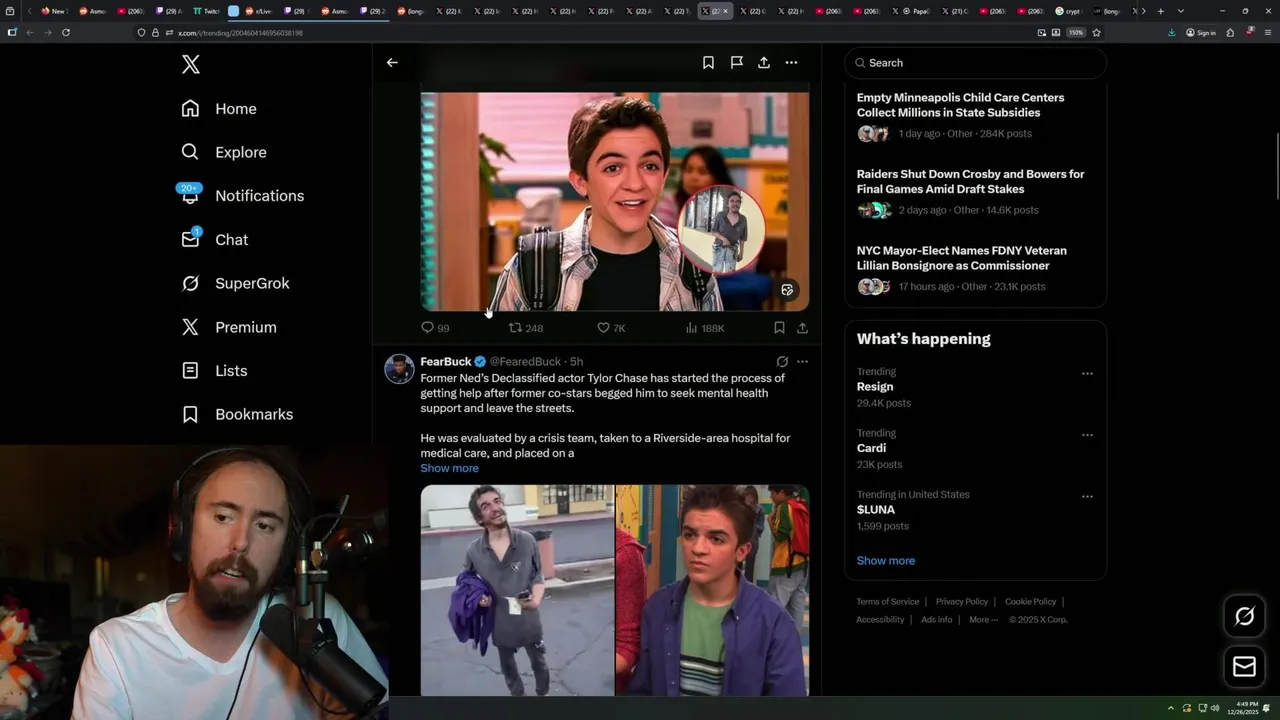Open image edit icon on top video

pos(787,290)
